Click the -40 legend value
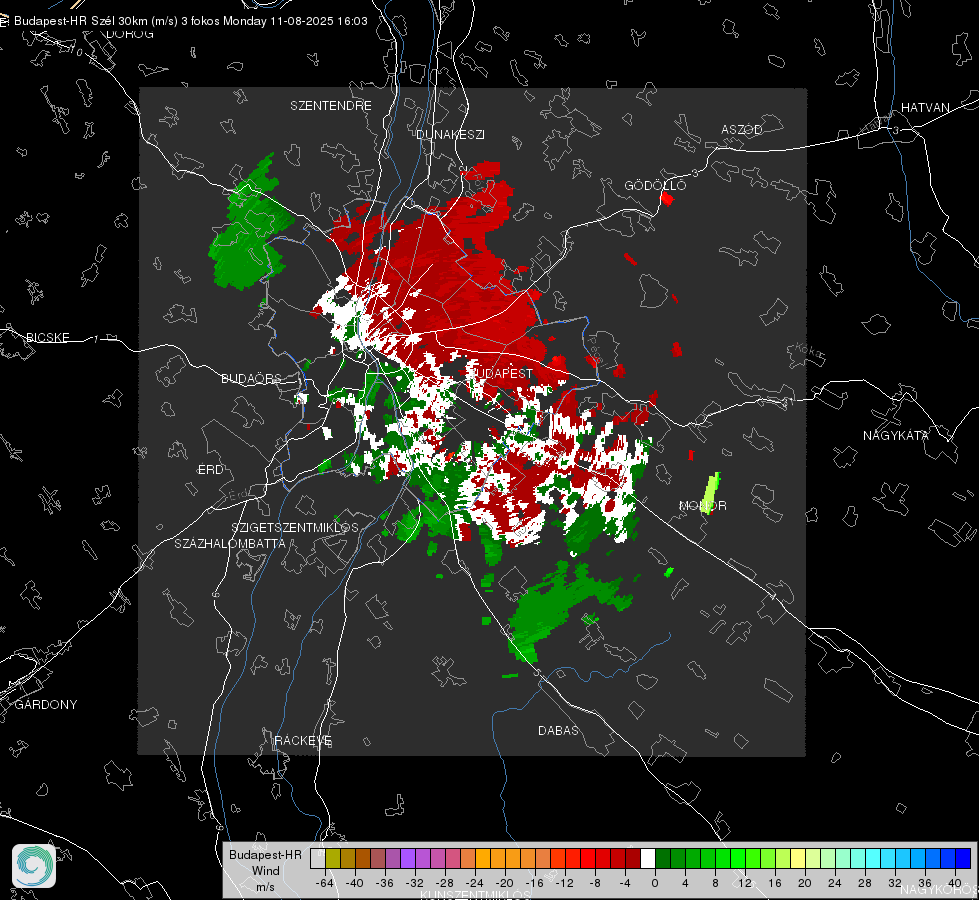The height and width of the screenshot is (900, 979). point(355,883)
